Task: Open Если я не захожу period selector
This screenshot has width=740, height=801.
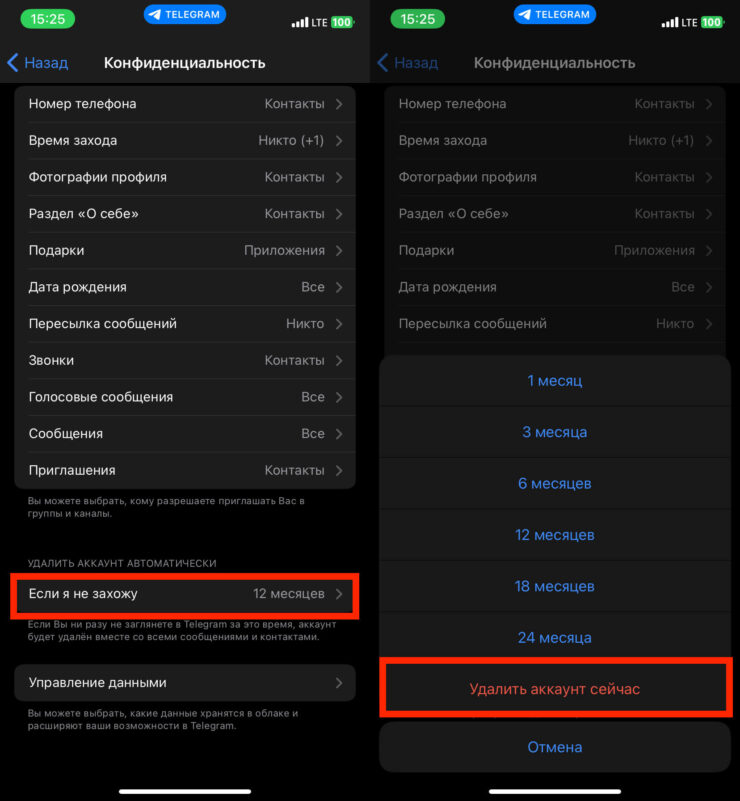Action: 185,594
